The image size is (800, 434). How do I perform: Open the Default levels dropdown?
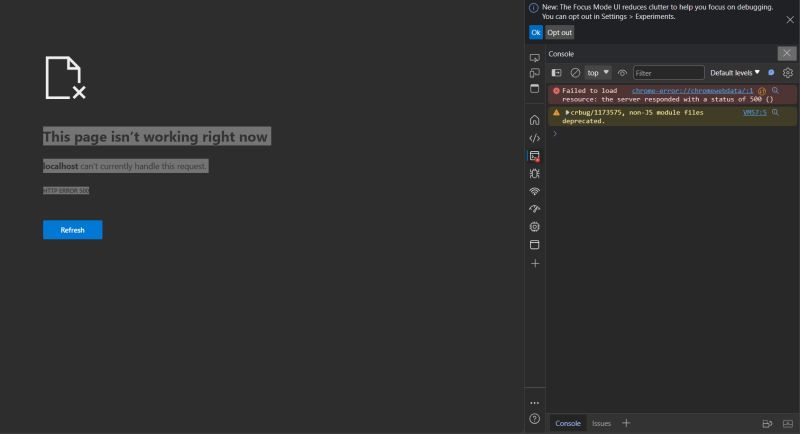[735, 73]
